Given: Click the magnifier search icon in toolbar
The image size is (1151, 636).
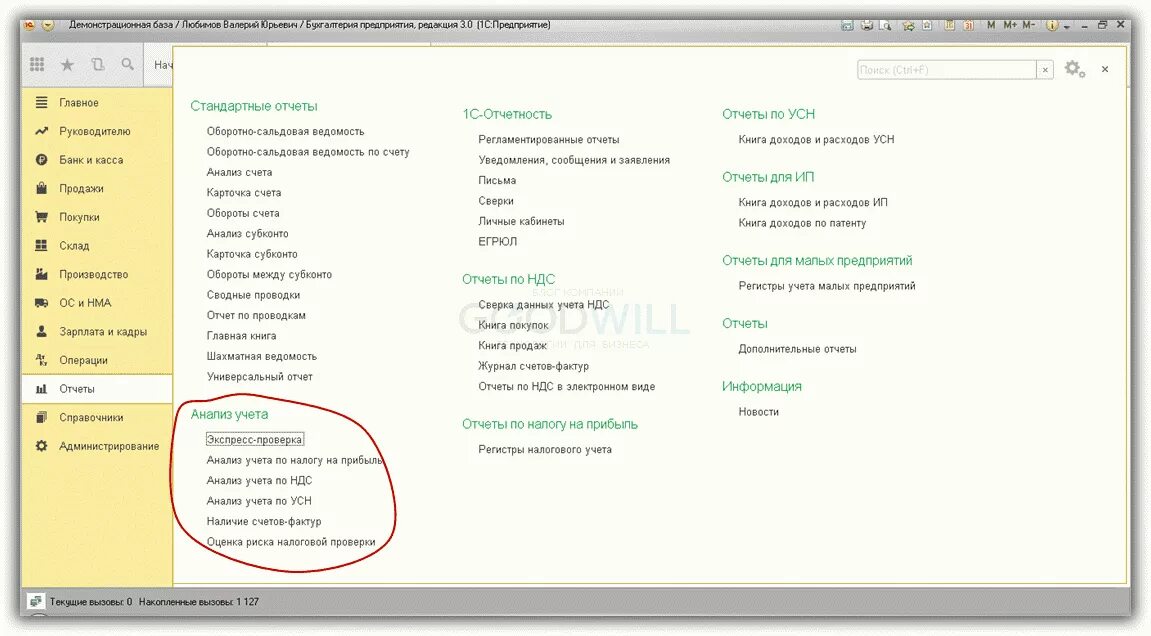Looking at the screenshot, I should pyautogui.click(x=128, y=65).
